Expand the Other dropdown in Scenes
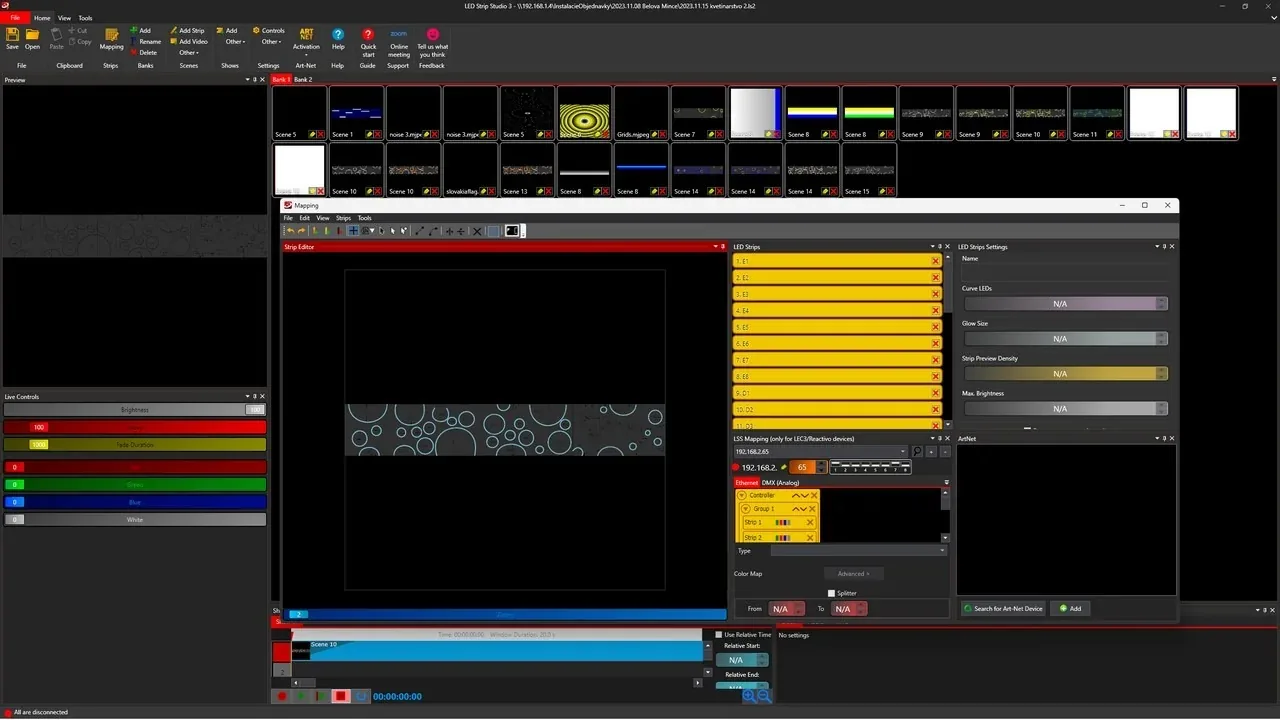This screenshot has width=1280, height=720. pyautogui.click(x=189, y=53)
